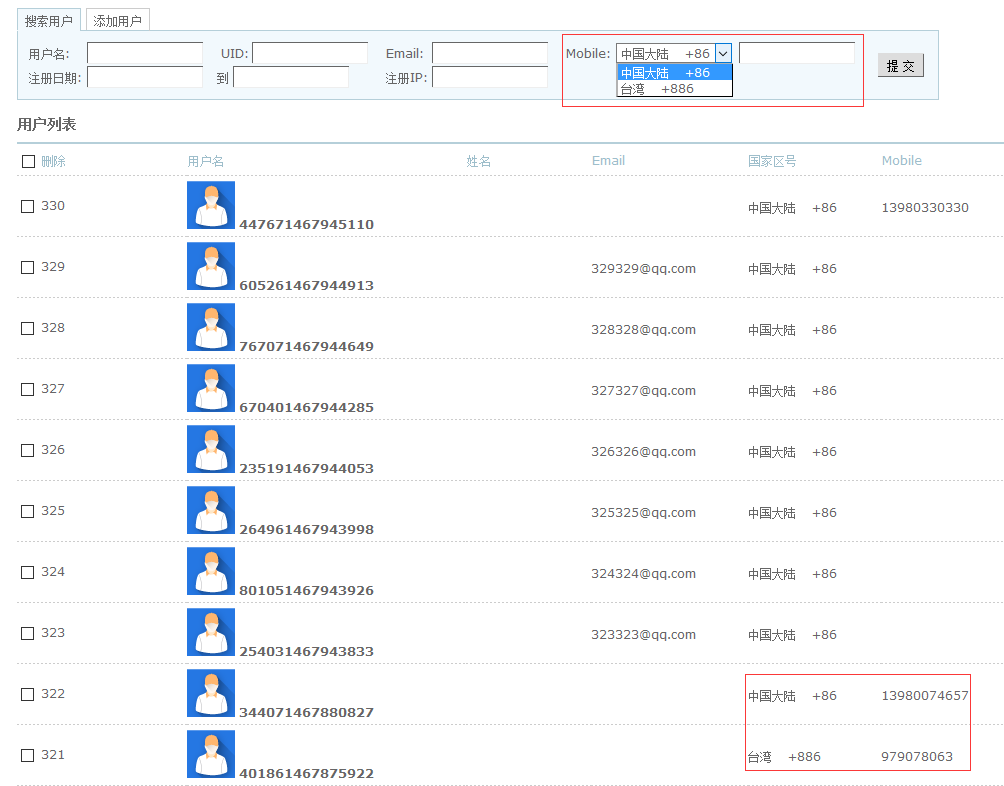The width and height of the screenshot is (1004, 786).
Task: Select avatar image of user 323
Action: pos(210,632)
